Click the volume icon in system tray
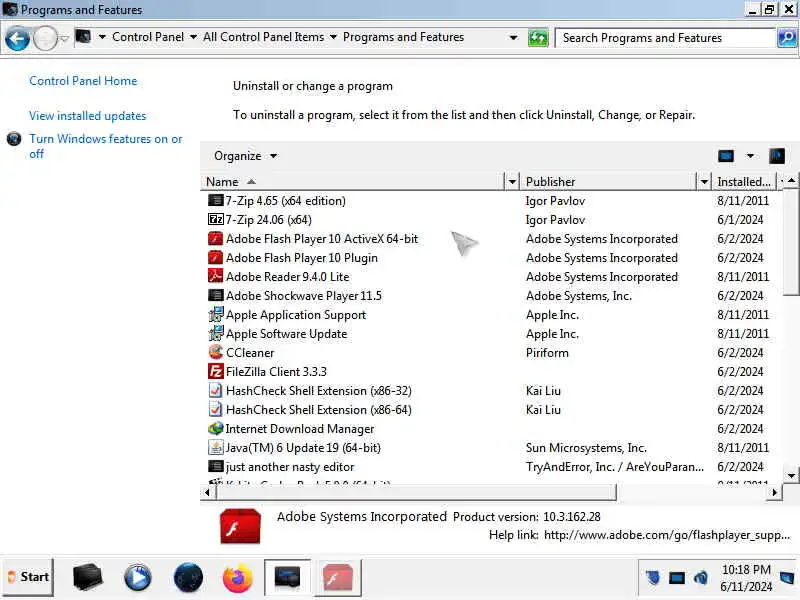This screenshot has width=800, height=600. point(701,578)
